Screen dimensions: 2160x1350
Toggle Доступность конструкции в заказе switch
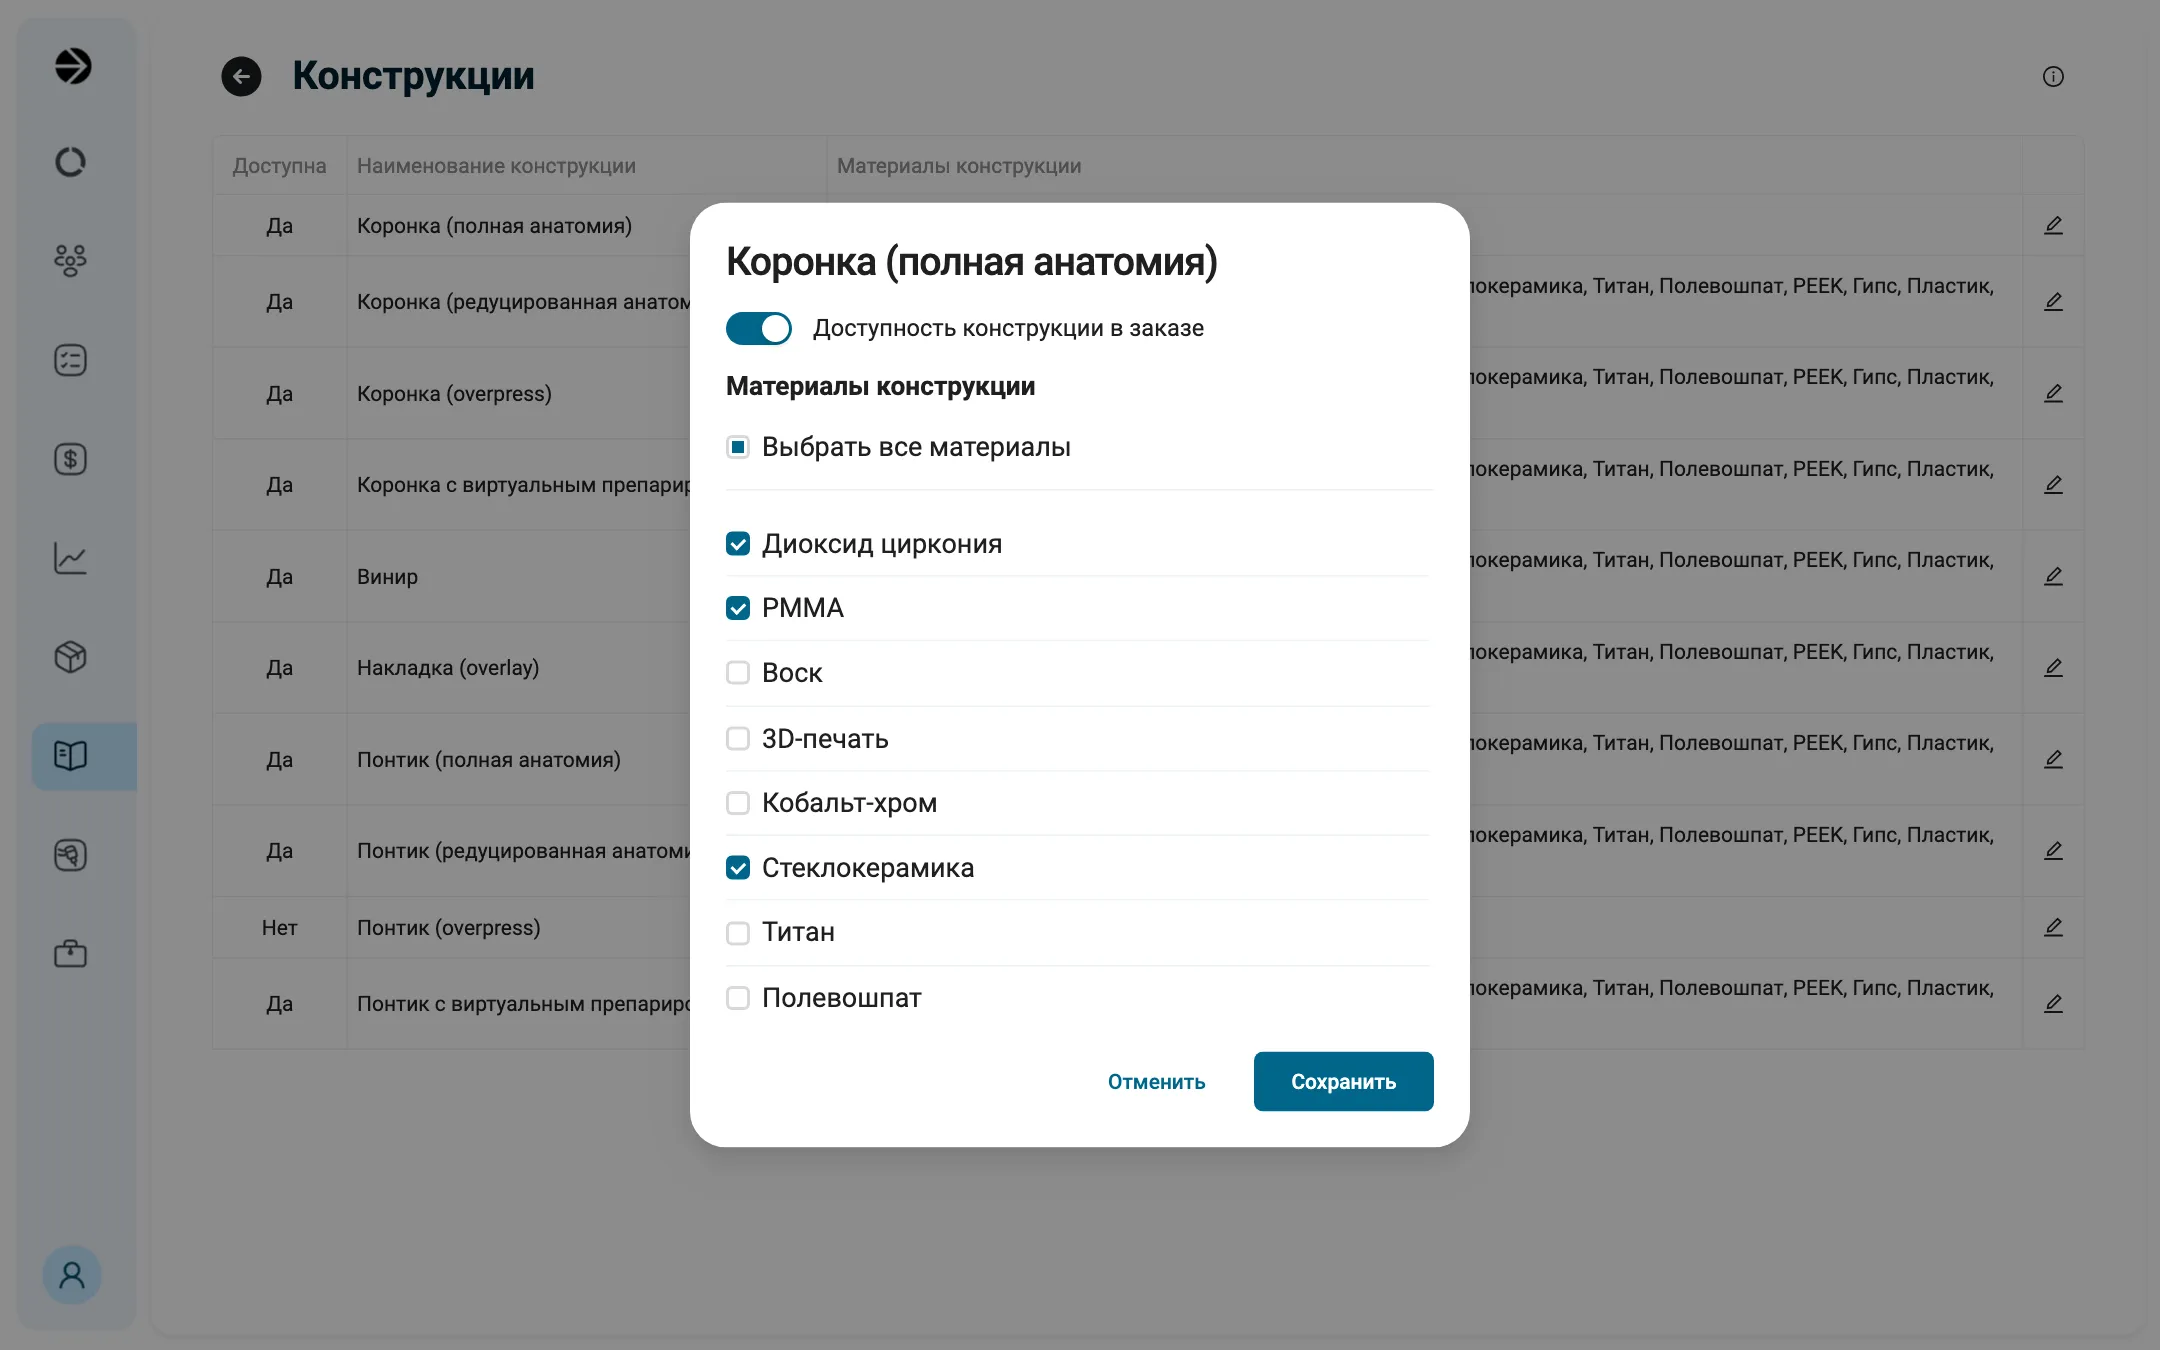pos(759,328)
